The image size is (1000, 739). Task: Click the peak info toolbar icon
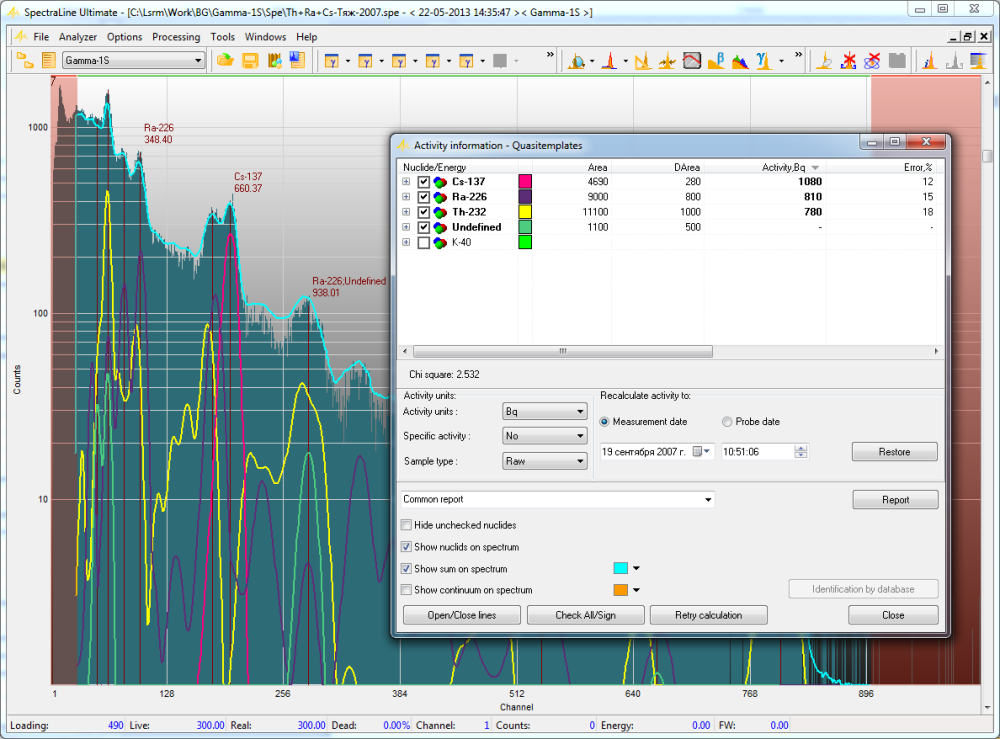point(930,61)
